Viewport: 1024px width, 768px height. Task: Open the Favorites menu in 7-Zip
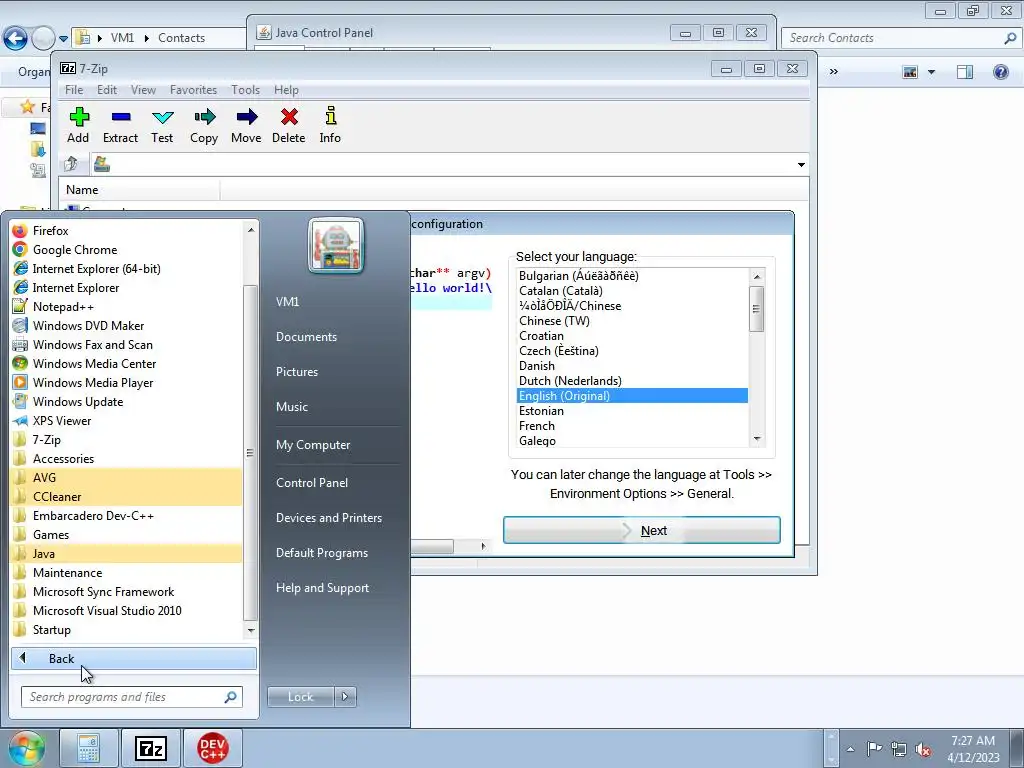193,90
